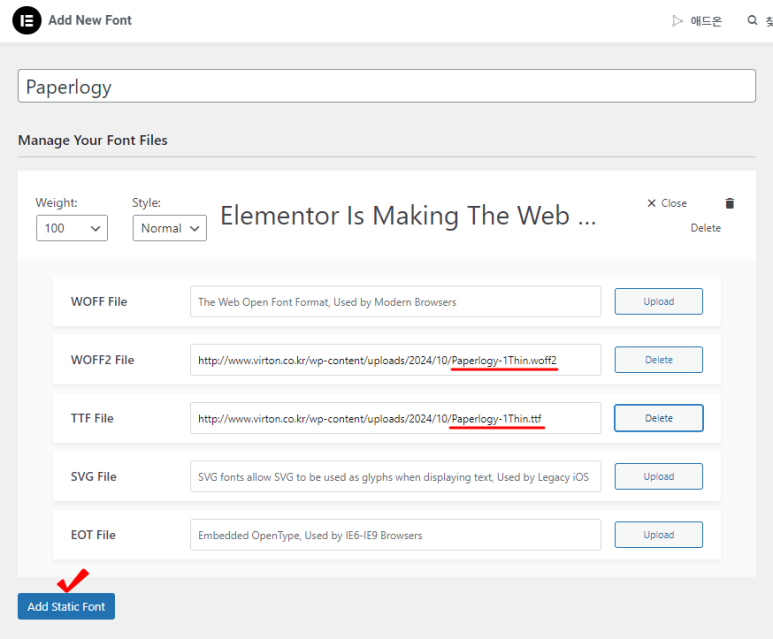Click the WOFF File label
Screen dimensions: 773x639
point(99,301)
